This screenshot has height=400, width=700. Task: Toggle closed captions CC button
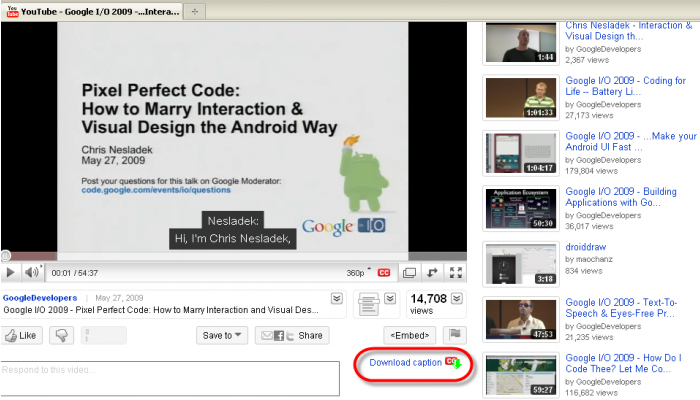pyautogui.click(x=384, y=273)
